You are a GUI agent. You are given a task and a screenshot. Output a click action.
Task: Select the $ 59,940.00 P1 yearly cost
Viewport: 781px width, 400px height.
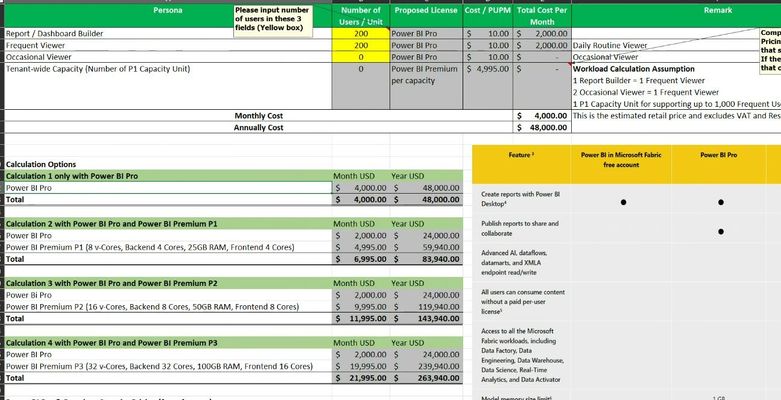(x=426, y=247)
